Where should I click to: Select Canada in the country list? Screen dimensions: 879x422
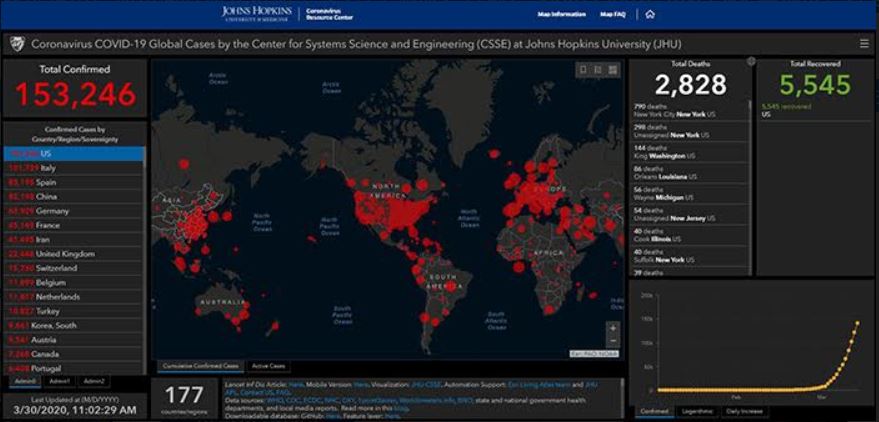click(x=74, y=354)
